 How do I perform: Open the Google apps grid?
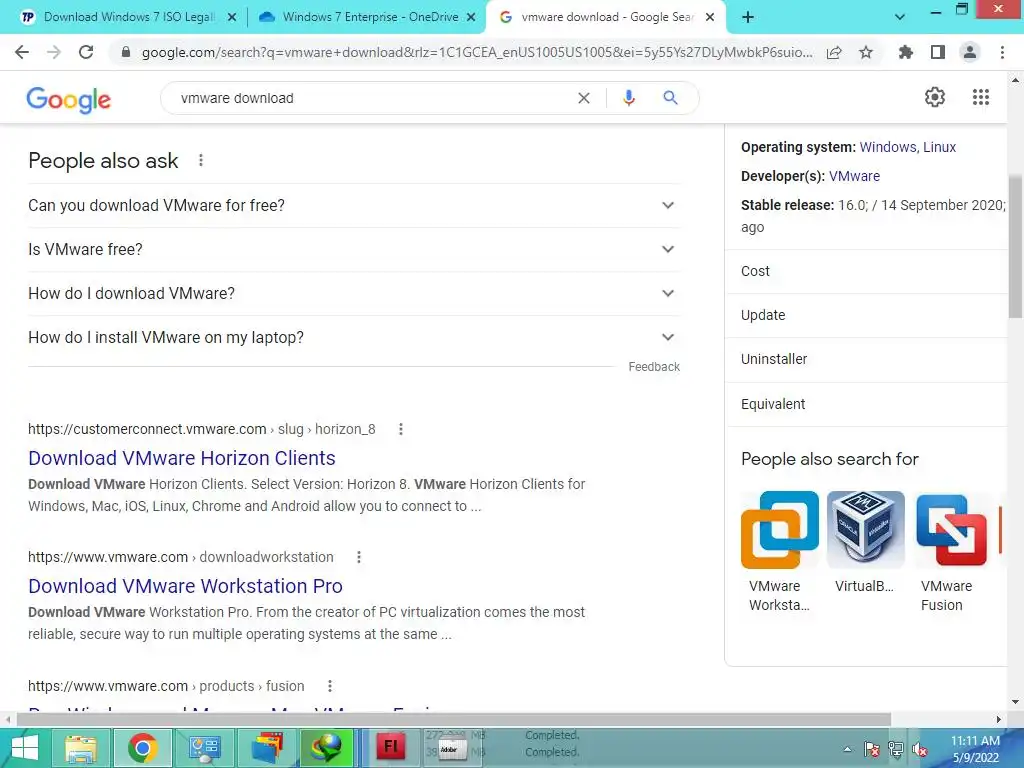pos(981,97)
